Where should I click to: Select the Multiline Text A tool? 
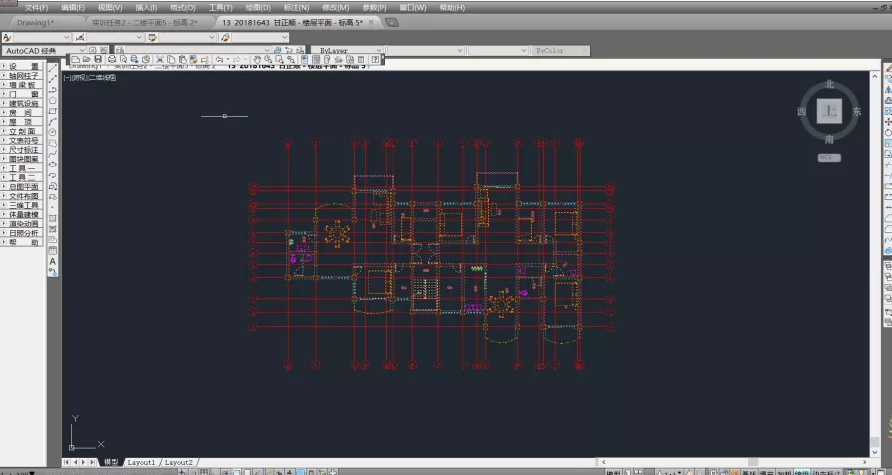(52, 262)
